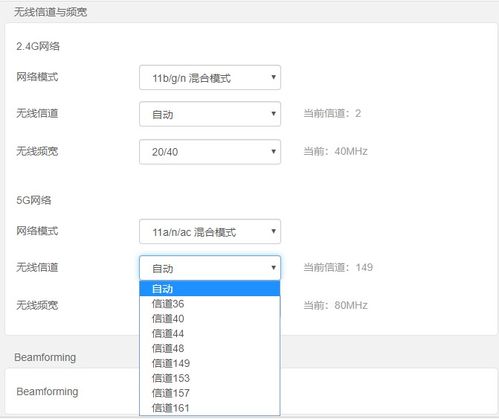Choose 信道44 from the channel list
Viewport: 499px width, 419px height.
(x=210, y=333)
